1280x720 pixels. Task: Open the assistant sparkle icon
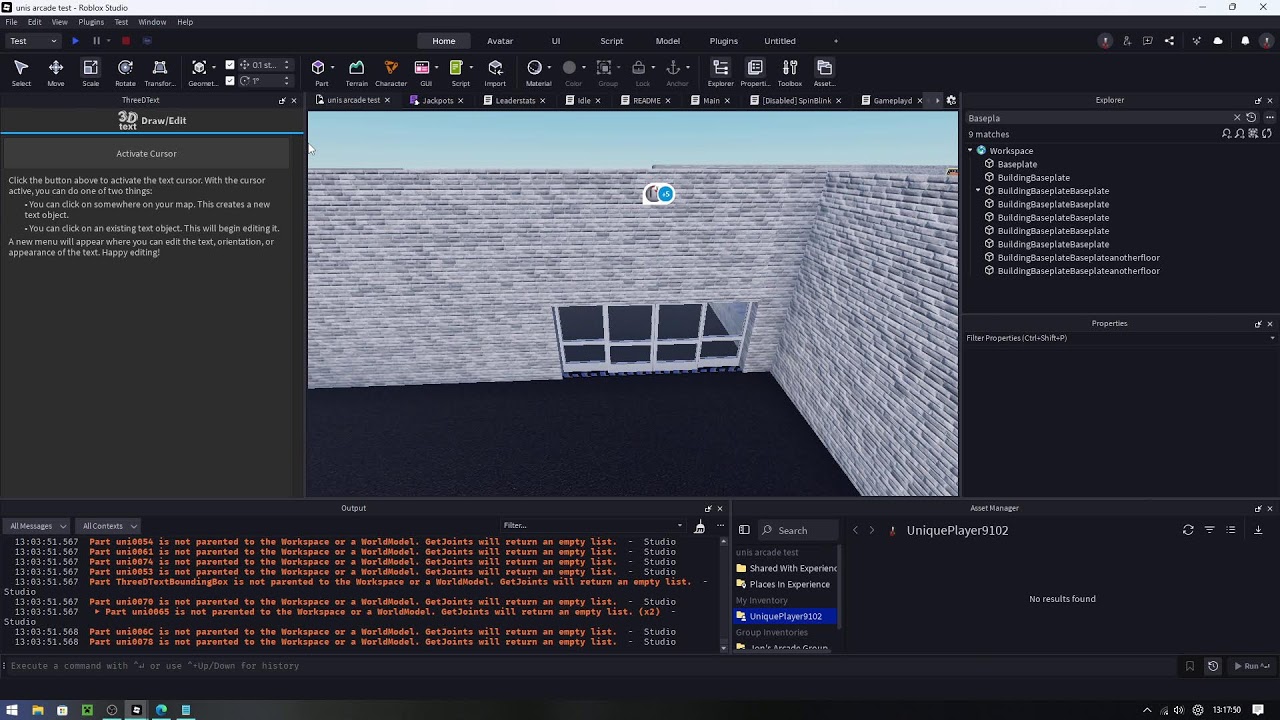tap(1196, 41)
